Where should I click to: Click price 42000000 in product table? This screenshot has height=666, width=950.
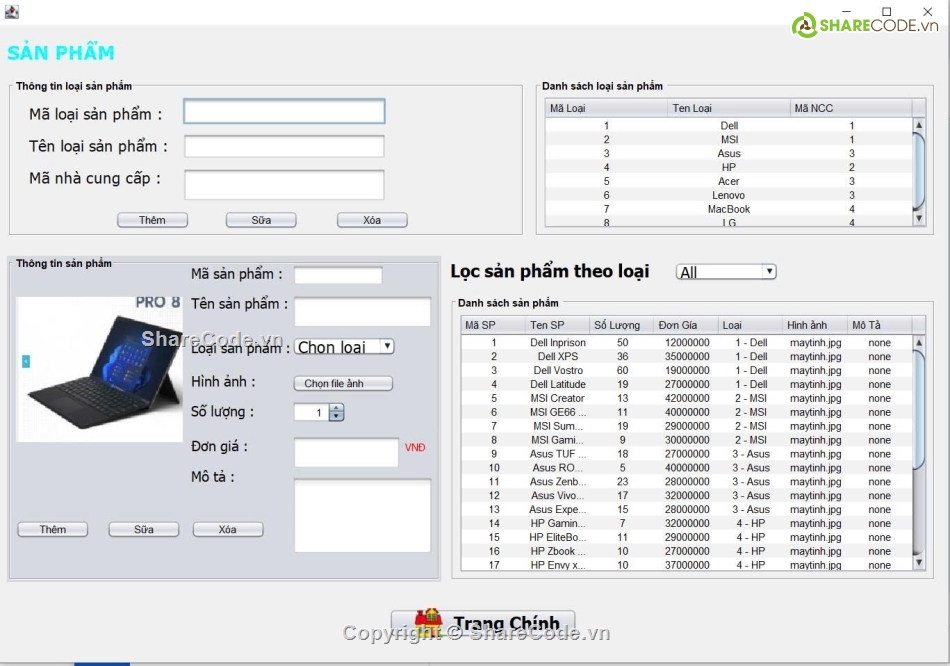click(x=687, y=398)
